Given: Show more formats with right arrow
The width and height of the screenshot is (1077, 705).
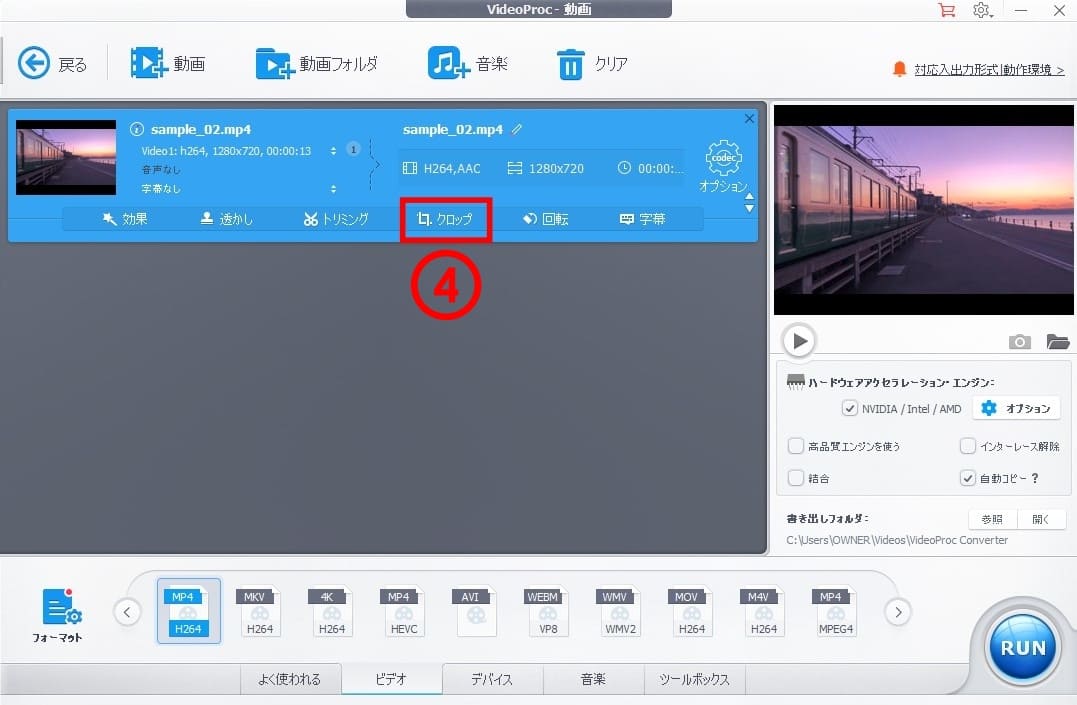Looking at the screenshot, I should (898, 612).
